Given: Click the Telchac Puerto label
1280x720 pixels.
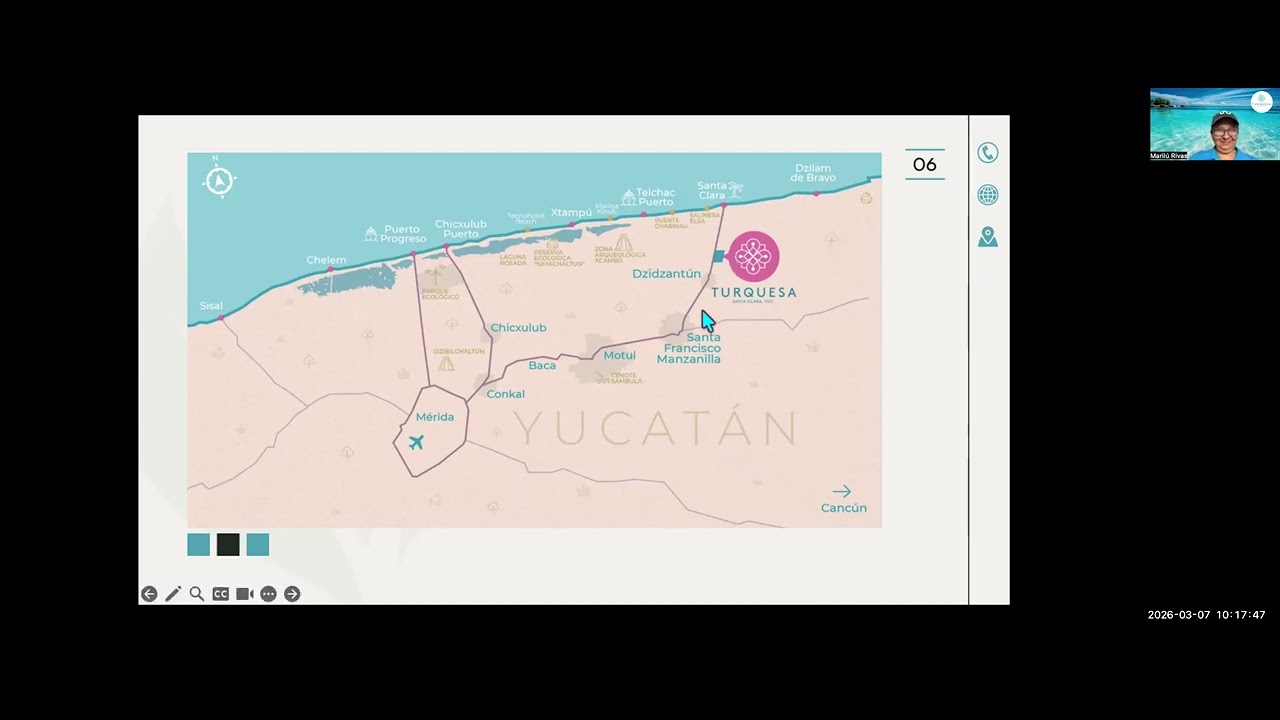Looking at the screenshot, I should click(x=656, y=197).
